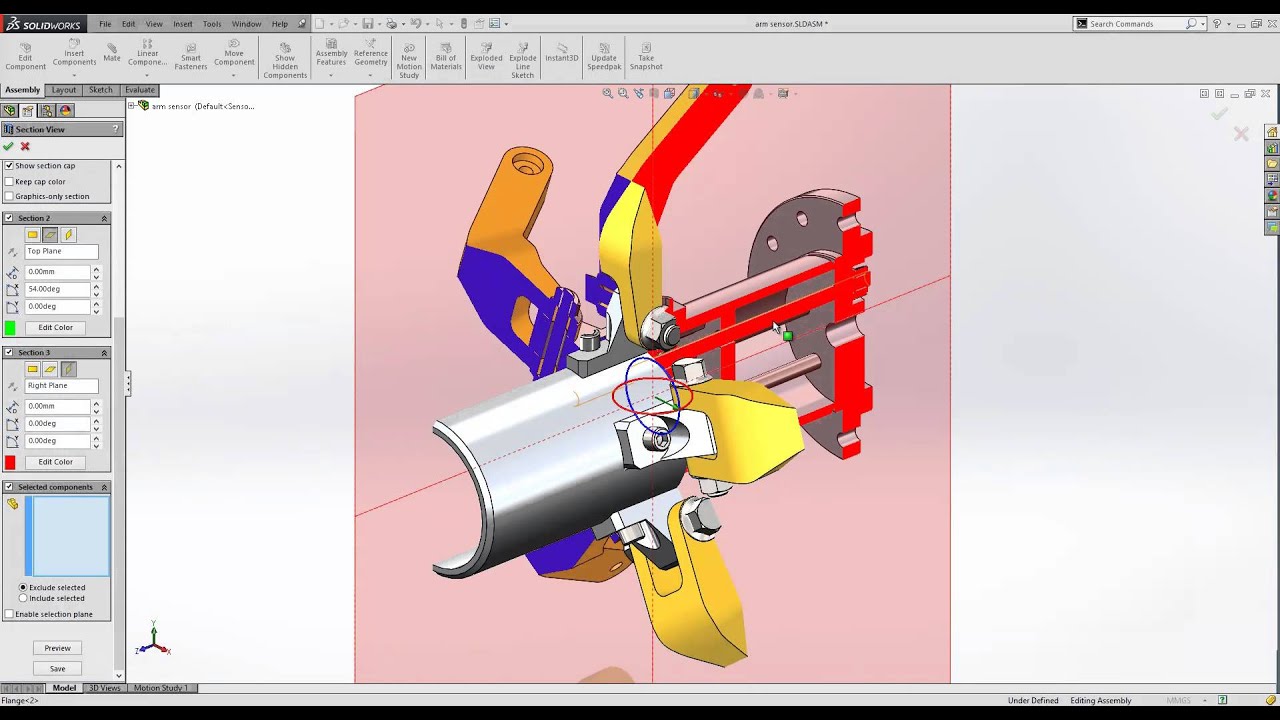This screenshot has width=1280, height=720.
Task: Select Front plane button in Section 2
Action: point(32,235)
